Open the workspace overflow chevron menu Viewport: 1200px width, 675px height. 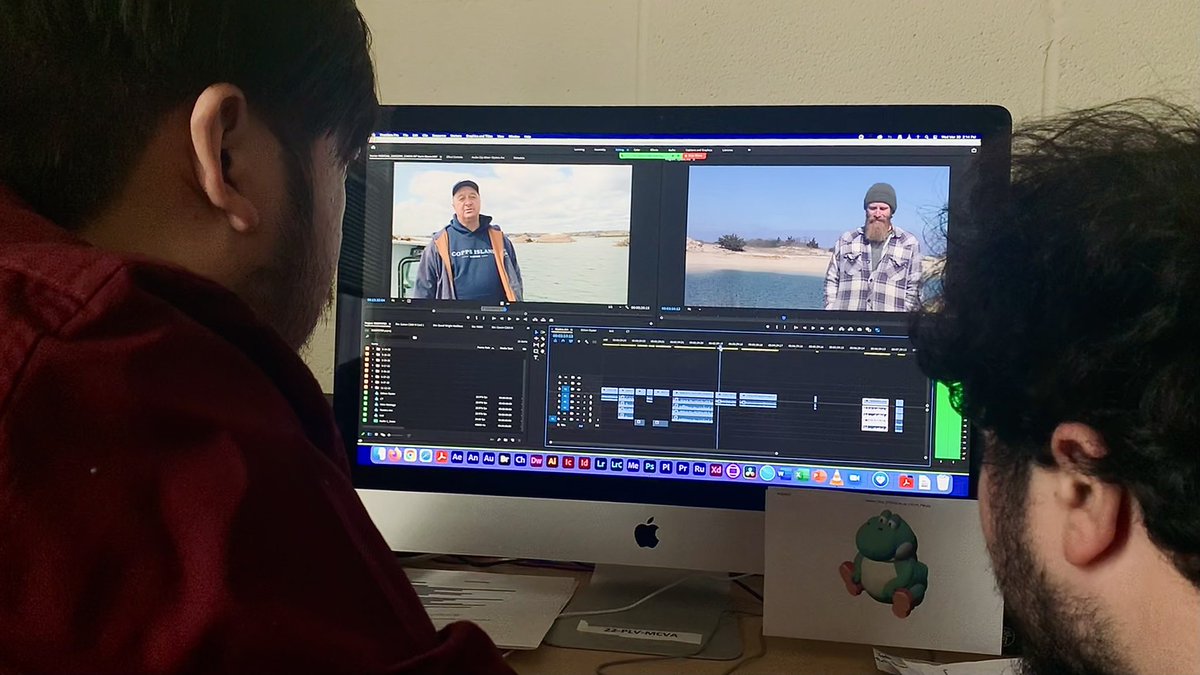(x=747, y=148)
